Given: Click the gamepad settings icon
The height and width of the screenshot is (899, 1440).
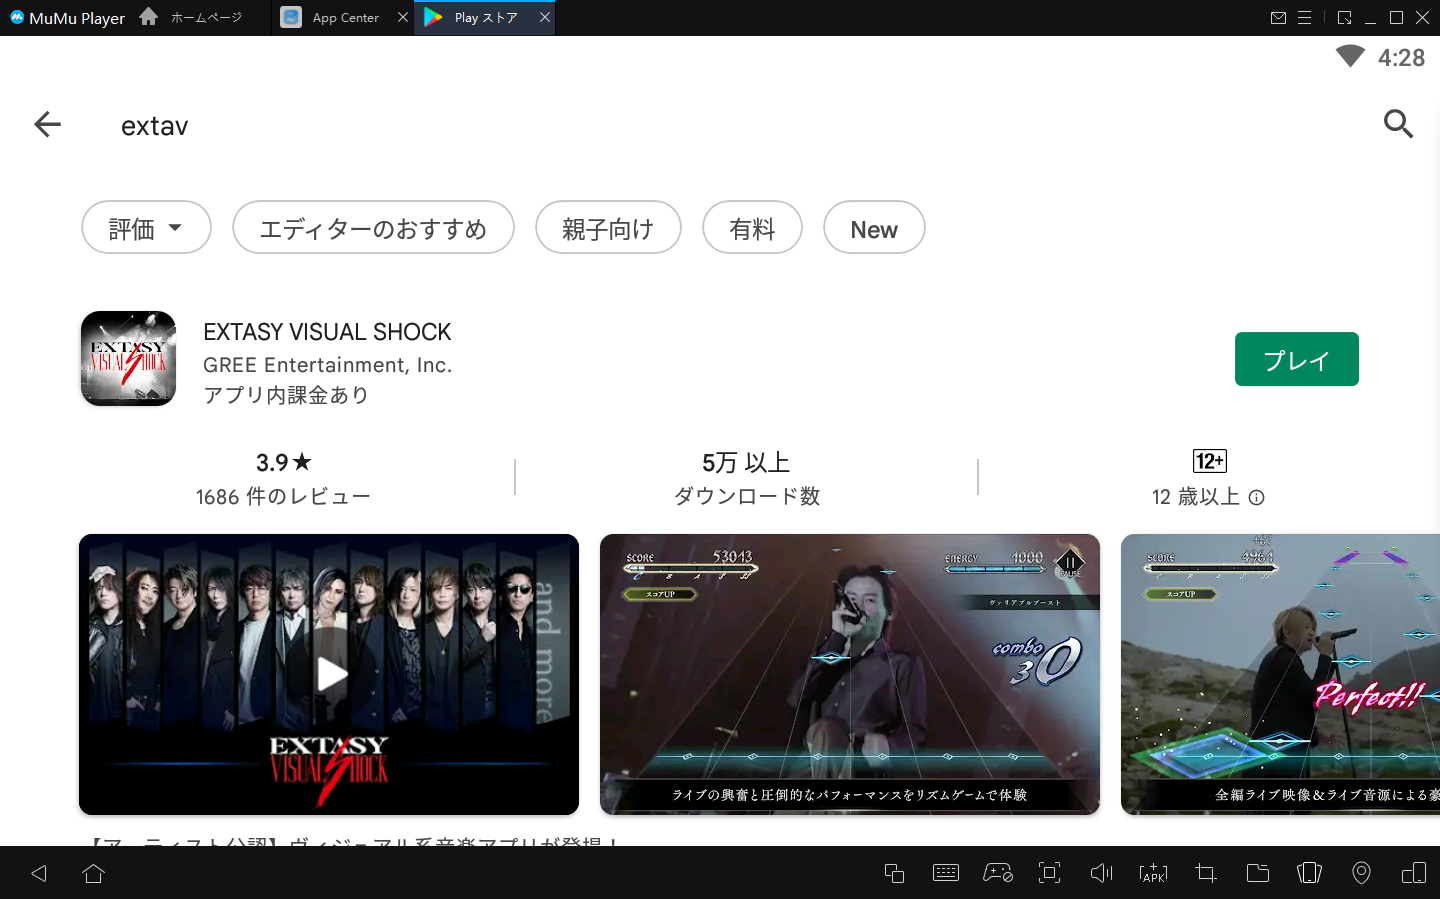Looking at the screenshot, I should coord(998,873).
